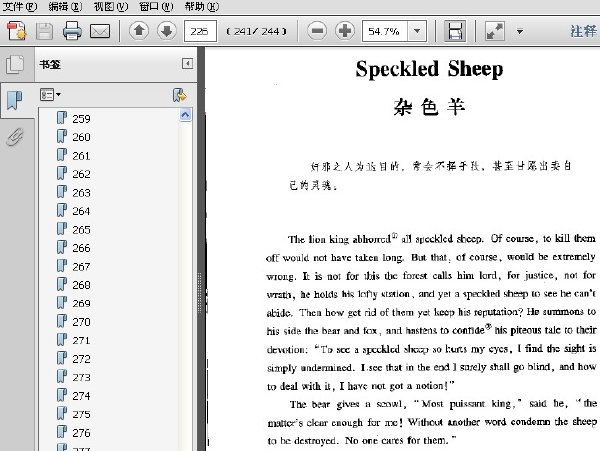Zoom out with the minus button
This screenshot has width=600, height=451.
point(317,31)
